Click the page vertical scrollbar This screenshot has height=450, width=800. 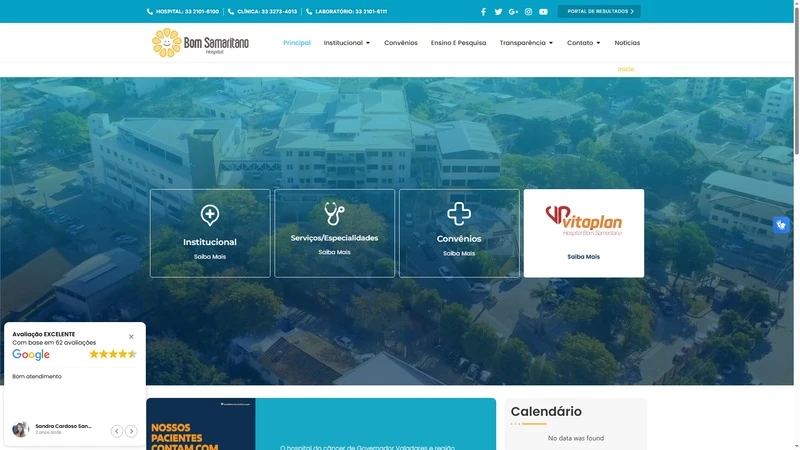pyautogui.click(x=796, y=225)
